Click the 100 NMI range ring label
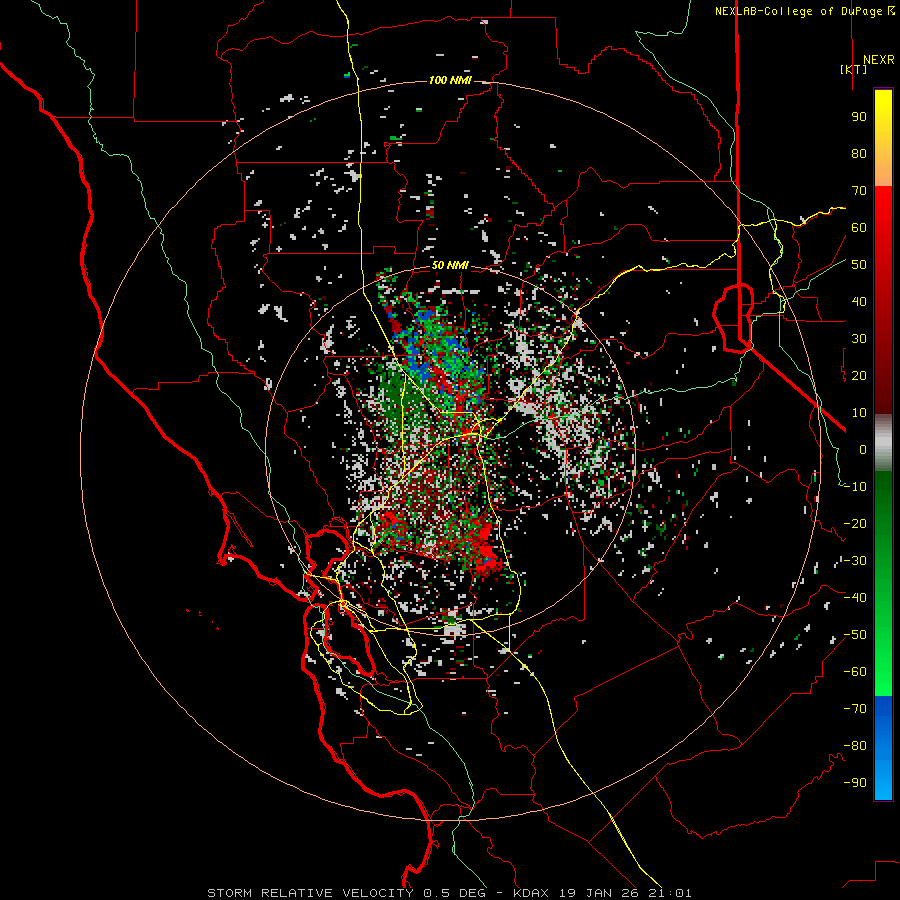900x900 pixels. [450, 80]
